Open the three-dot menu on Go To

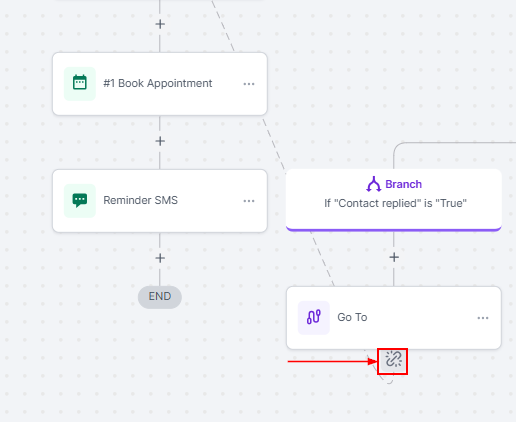tap(483, 318)
